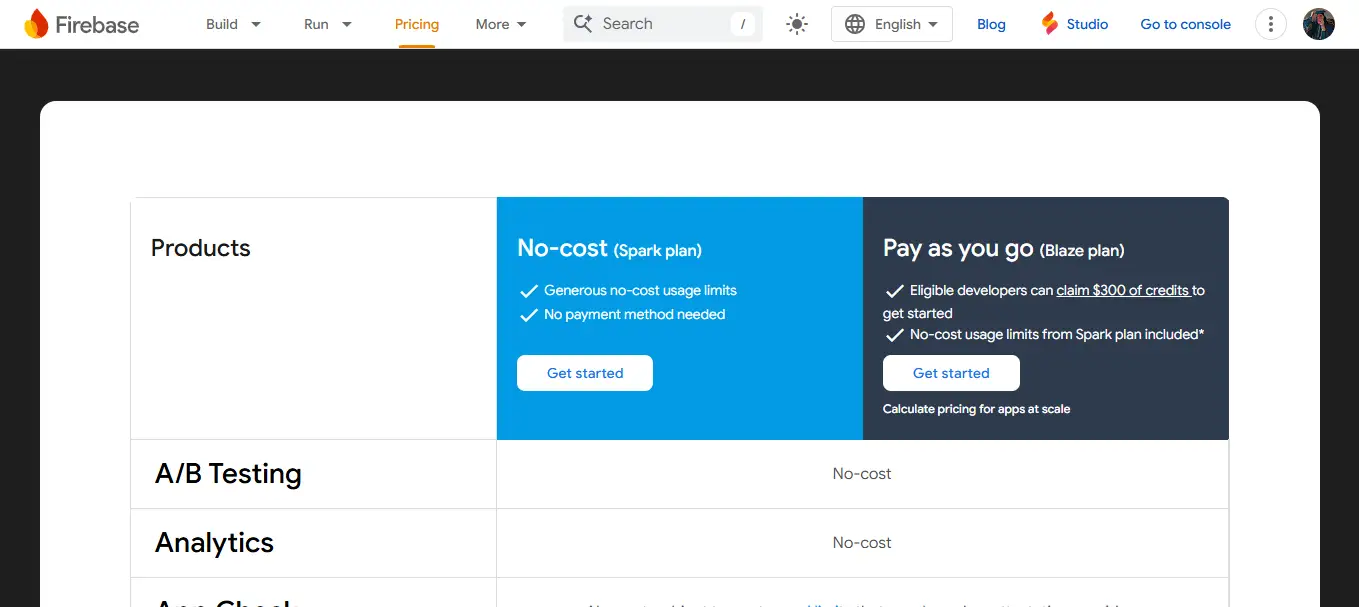Screen dimensions: 1359x607
Task: Expand the Run dropdown menu
Action: click(328, 24)
